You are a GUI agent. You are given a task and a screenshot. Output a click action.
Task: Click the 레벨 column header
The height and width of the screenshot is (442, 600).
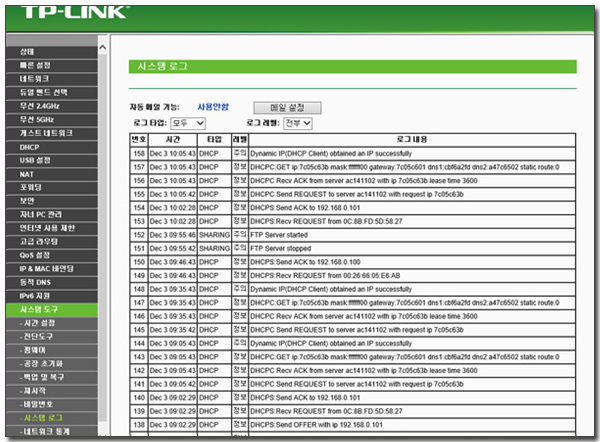(x=240, y=140)
